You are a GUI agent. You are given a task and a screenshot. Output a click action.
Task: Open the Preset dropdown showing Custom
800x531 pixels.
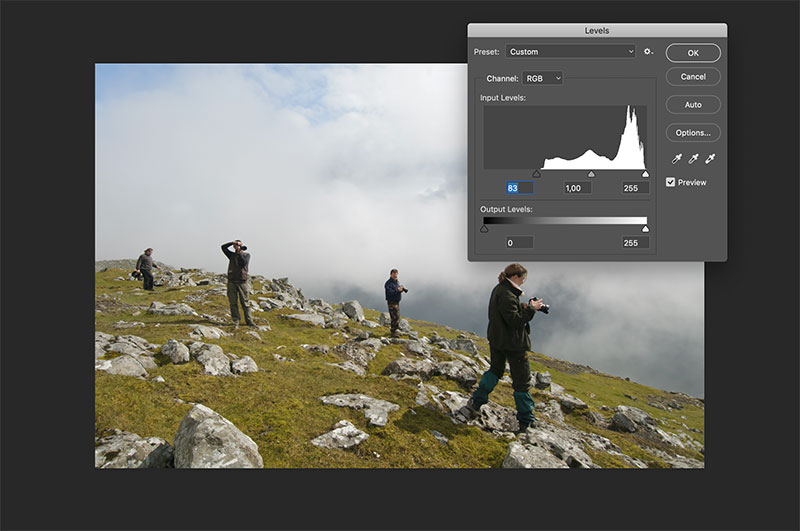tap(570, 52)
